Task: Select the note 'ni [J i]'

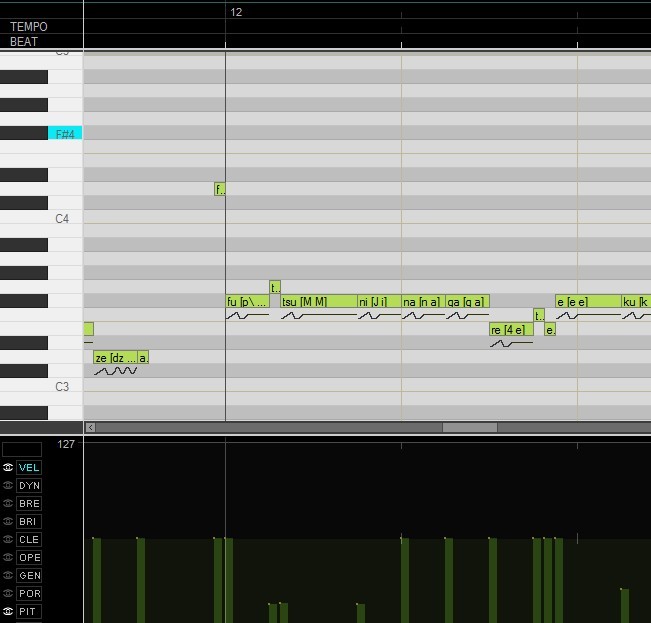Action: click(379, 301)
